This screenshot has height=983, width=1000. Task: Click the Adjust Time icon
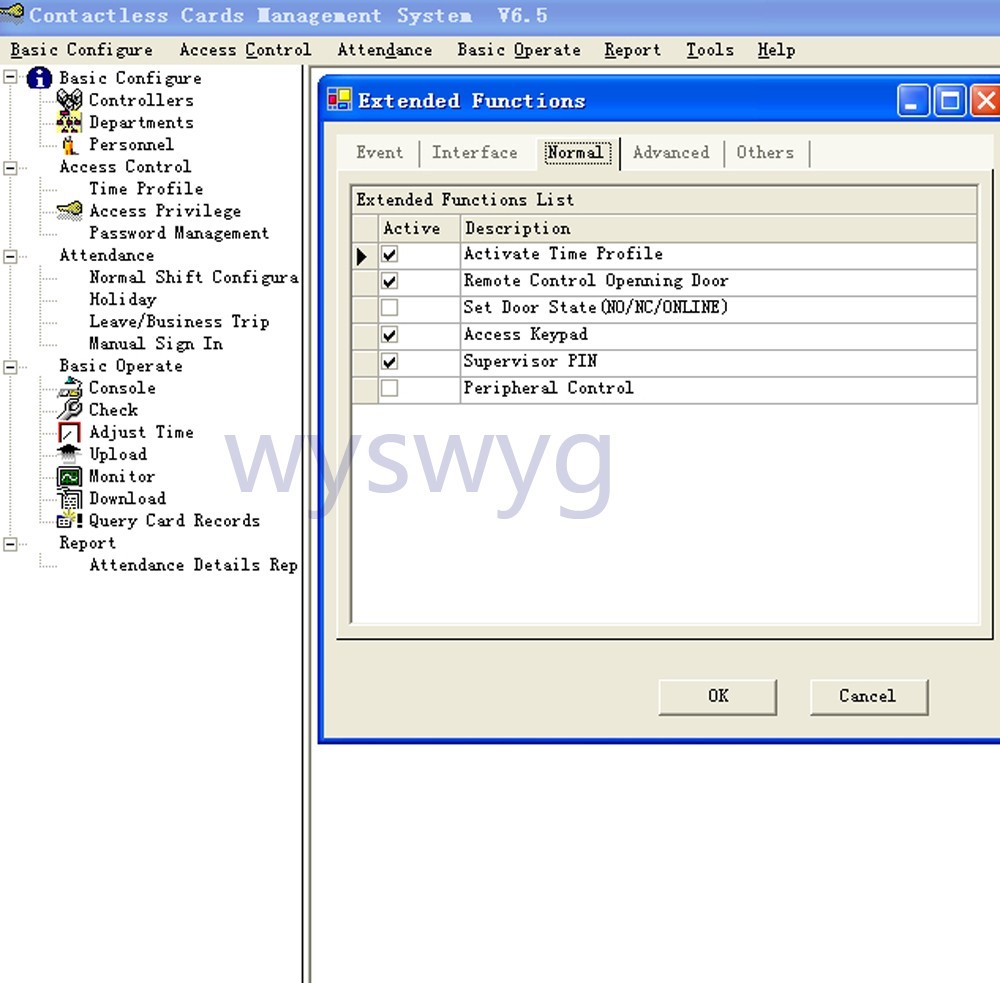[x=69, y=433]
